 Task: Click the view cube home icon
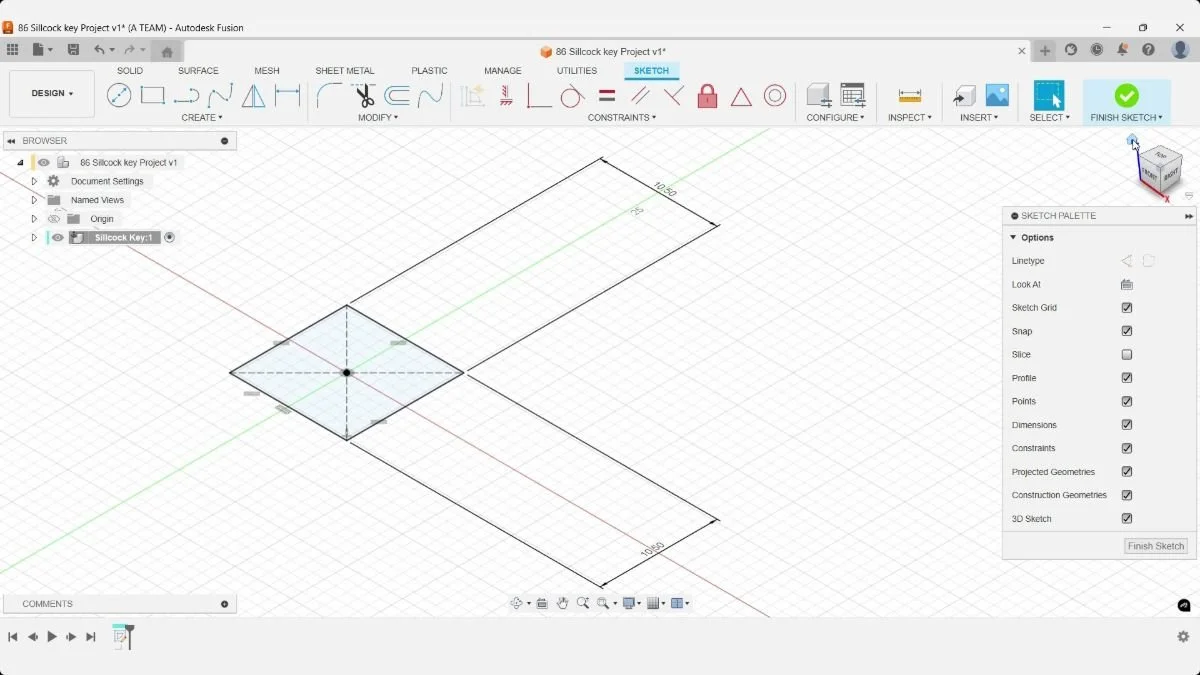[x=1132, y=141]
